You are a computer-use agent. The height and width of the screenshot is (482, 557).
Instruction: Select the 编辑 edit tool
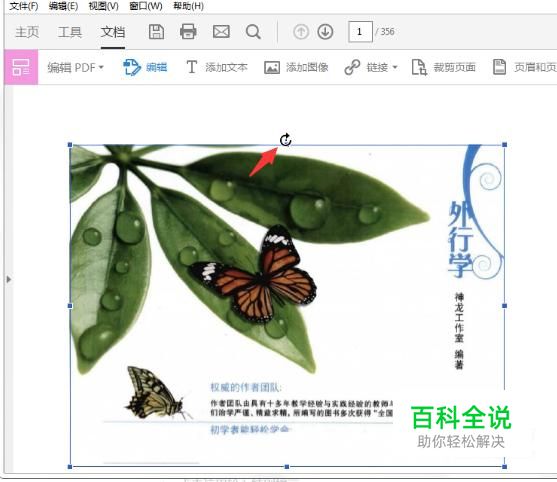pyautogui.click(x=145, y=67)
